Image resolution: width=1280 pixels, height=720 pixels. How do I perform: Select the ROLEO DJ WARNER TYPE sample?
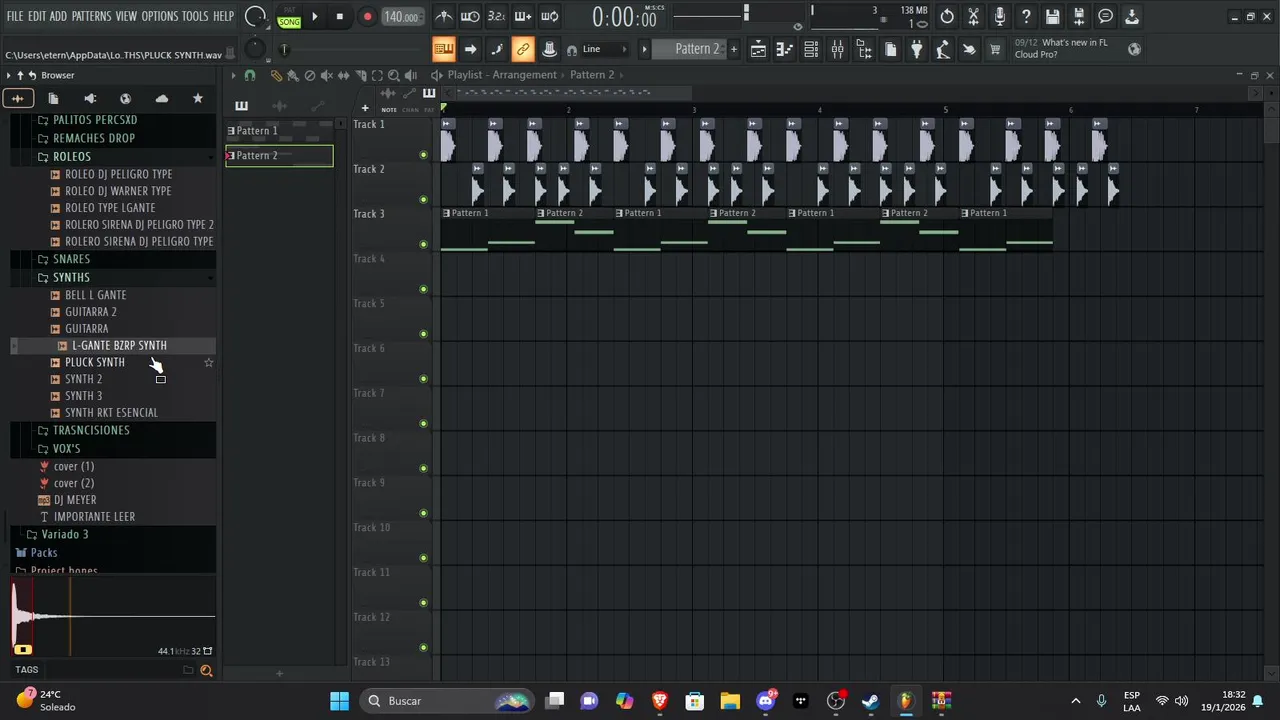(118, 191)
